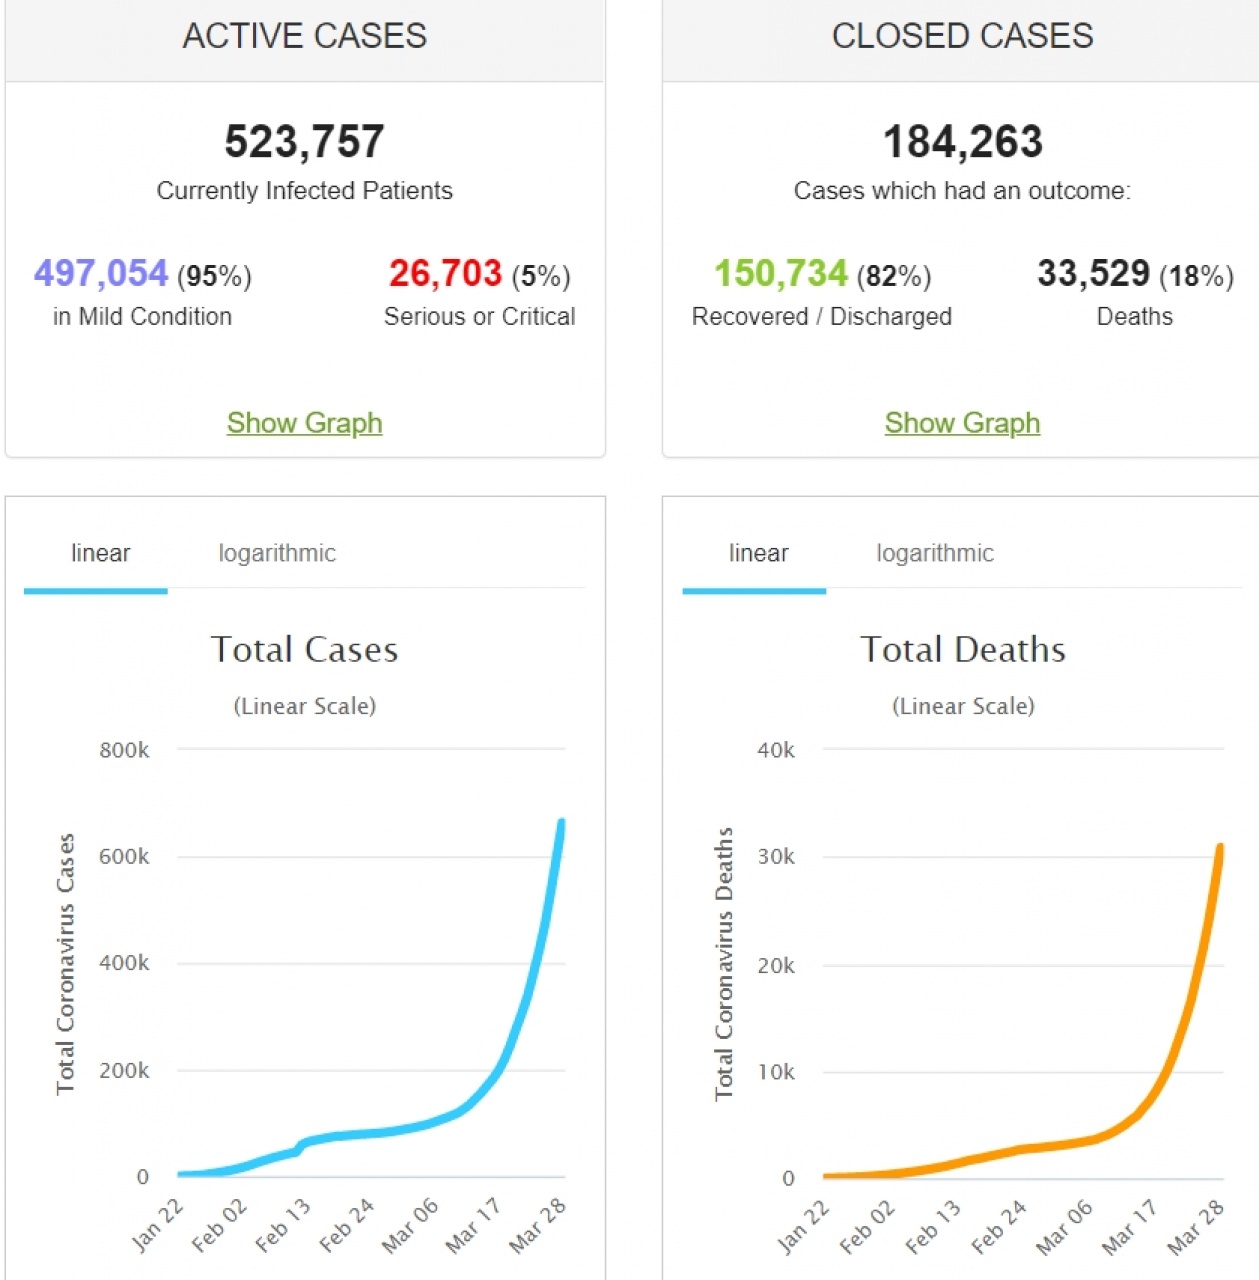Select linear tab above Total Cases chart
Viewport: 1259px width, 1280px height.
coord(100,553)
